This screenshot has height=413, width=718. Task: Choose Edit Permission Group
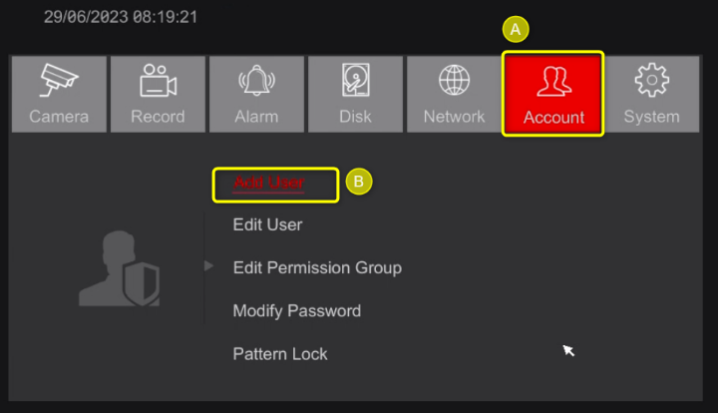317,268
